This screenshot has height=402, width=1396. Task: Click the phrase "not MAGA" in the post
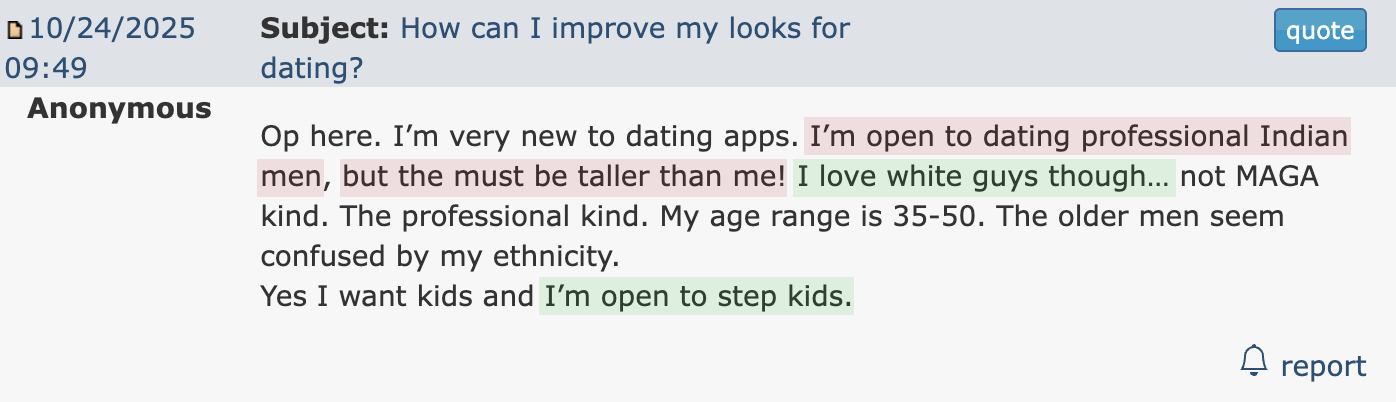(x=1250, y=177)
